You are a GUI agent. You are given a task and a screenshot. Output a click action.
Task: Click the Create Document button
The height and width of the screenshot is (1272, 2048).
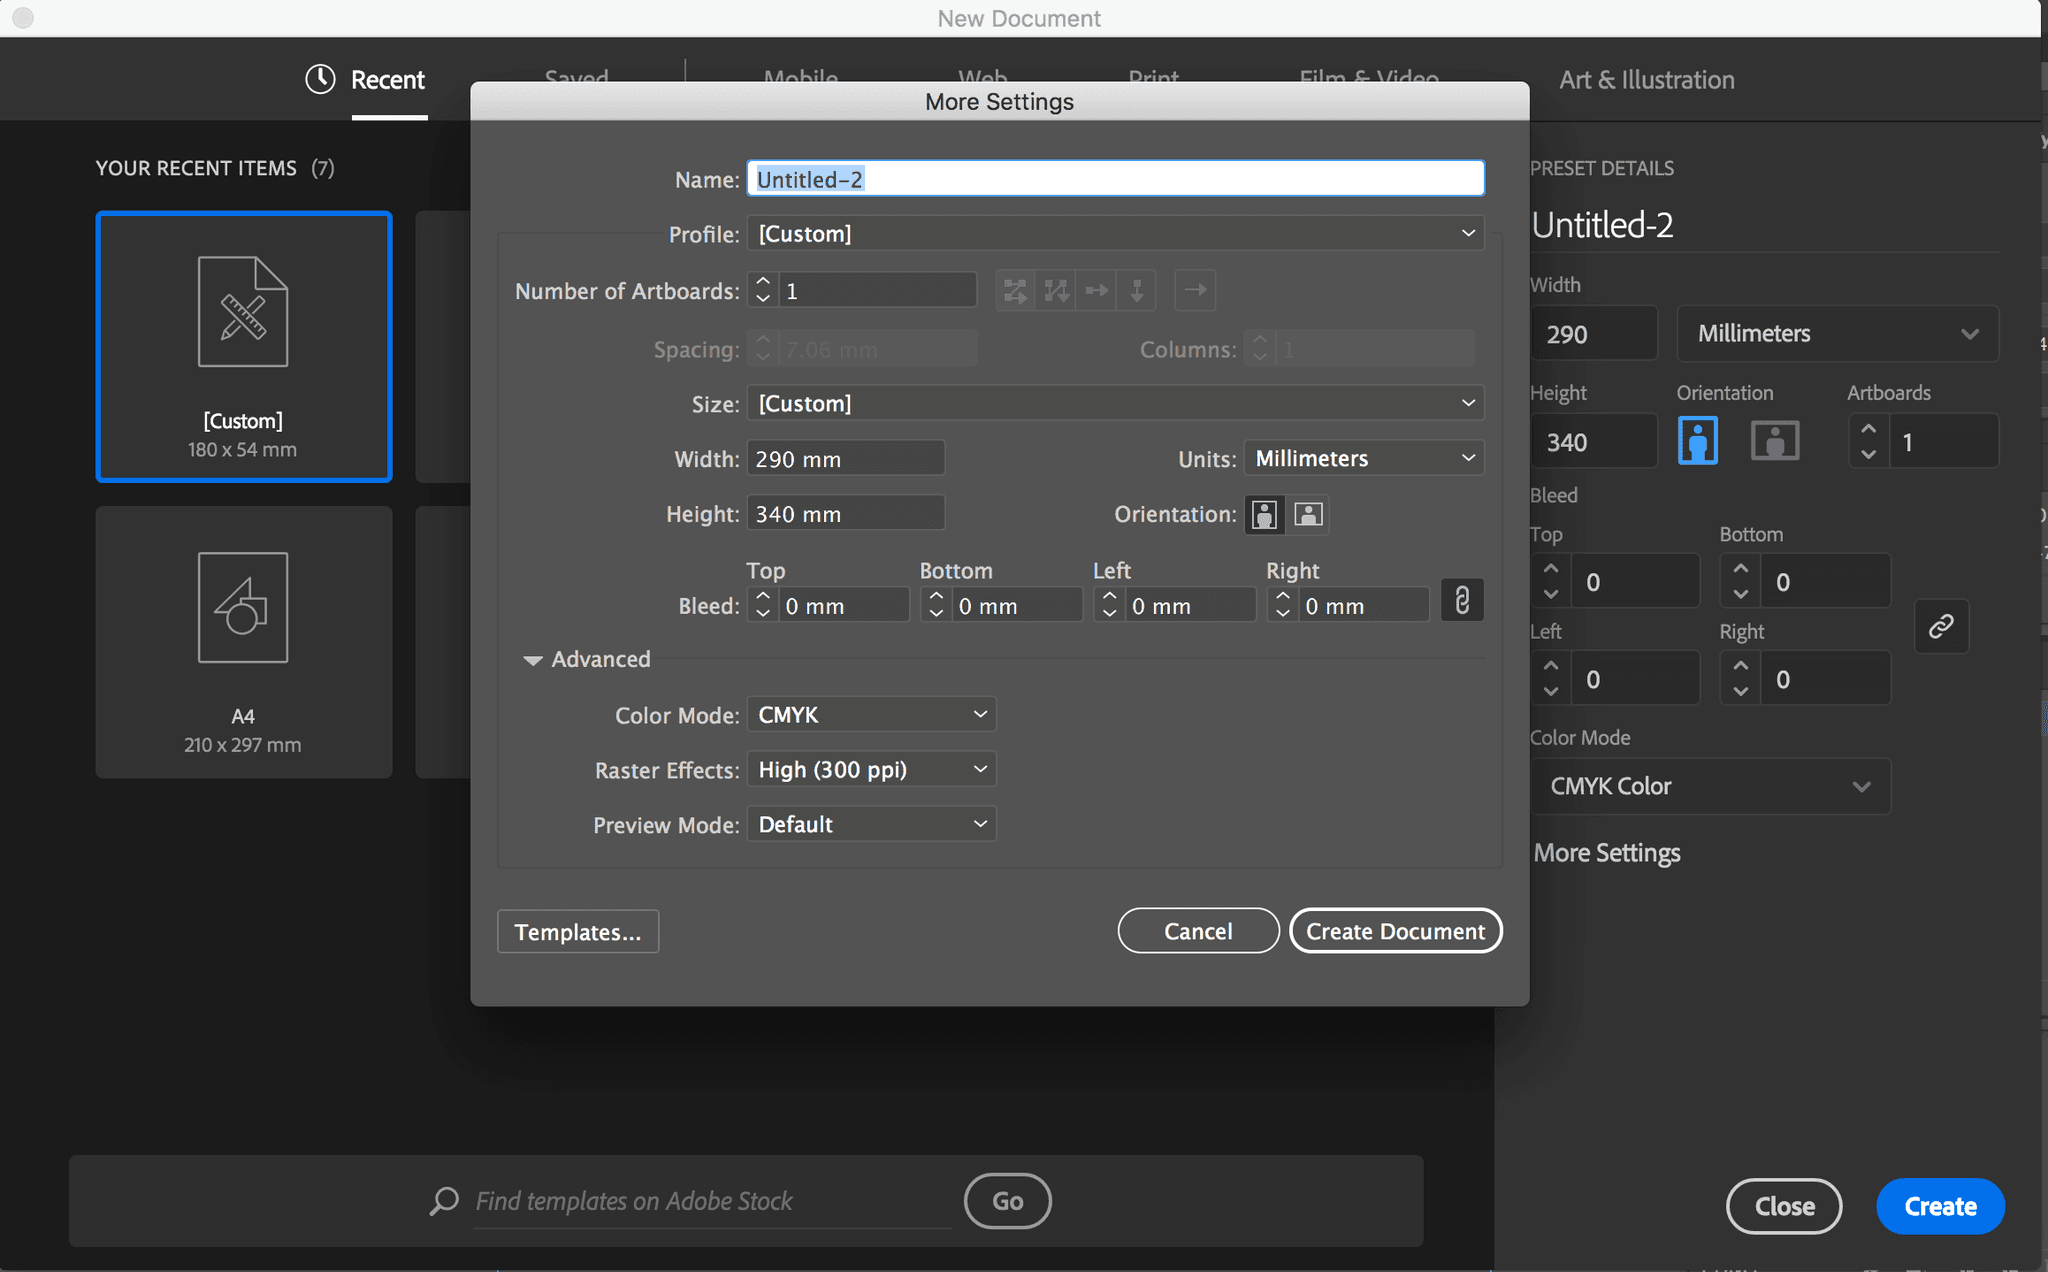[x=1395, y=931]
